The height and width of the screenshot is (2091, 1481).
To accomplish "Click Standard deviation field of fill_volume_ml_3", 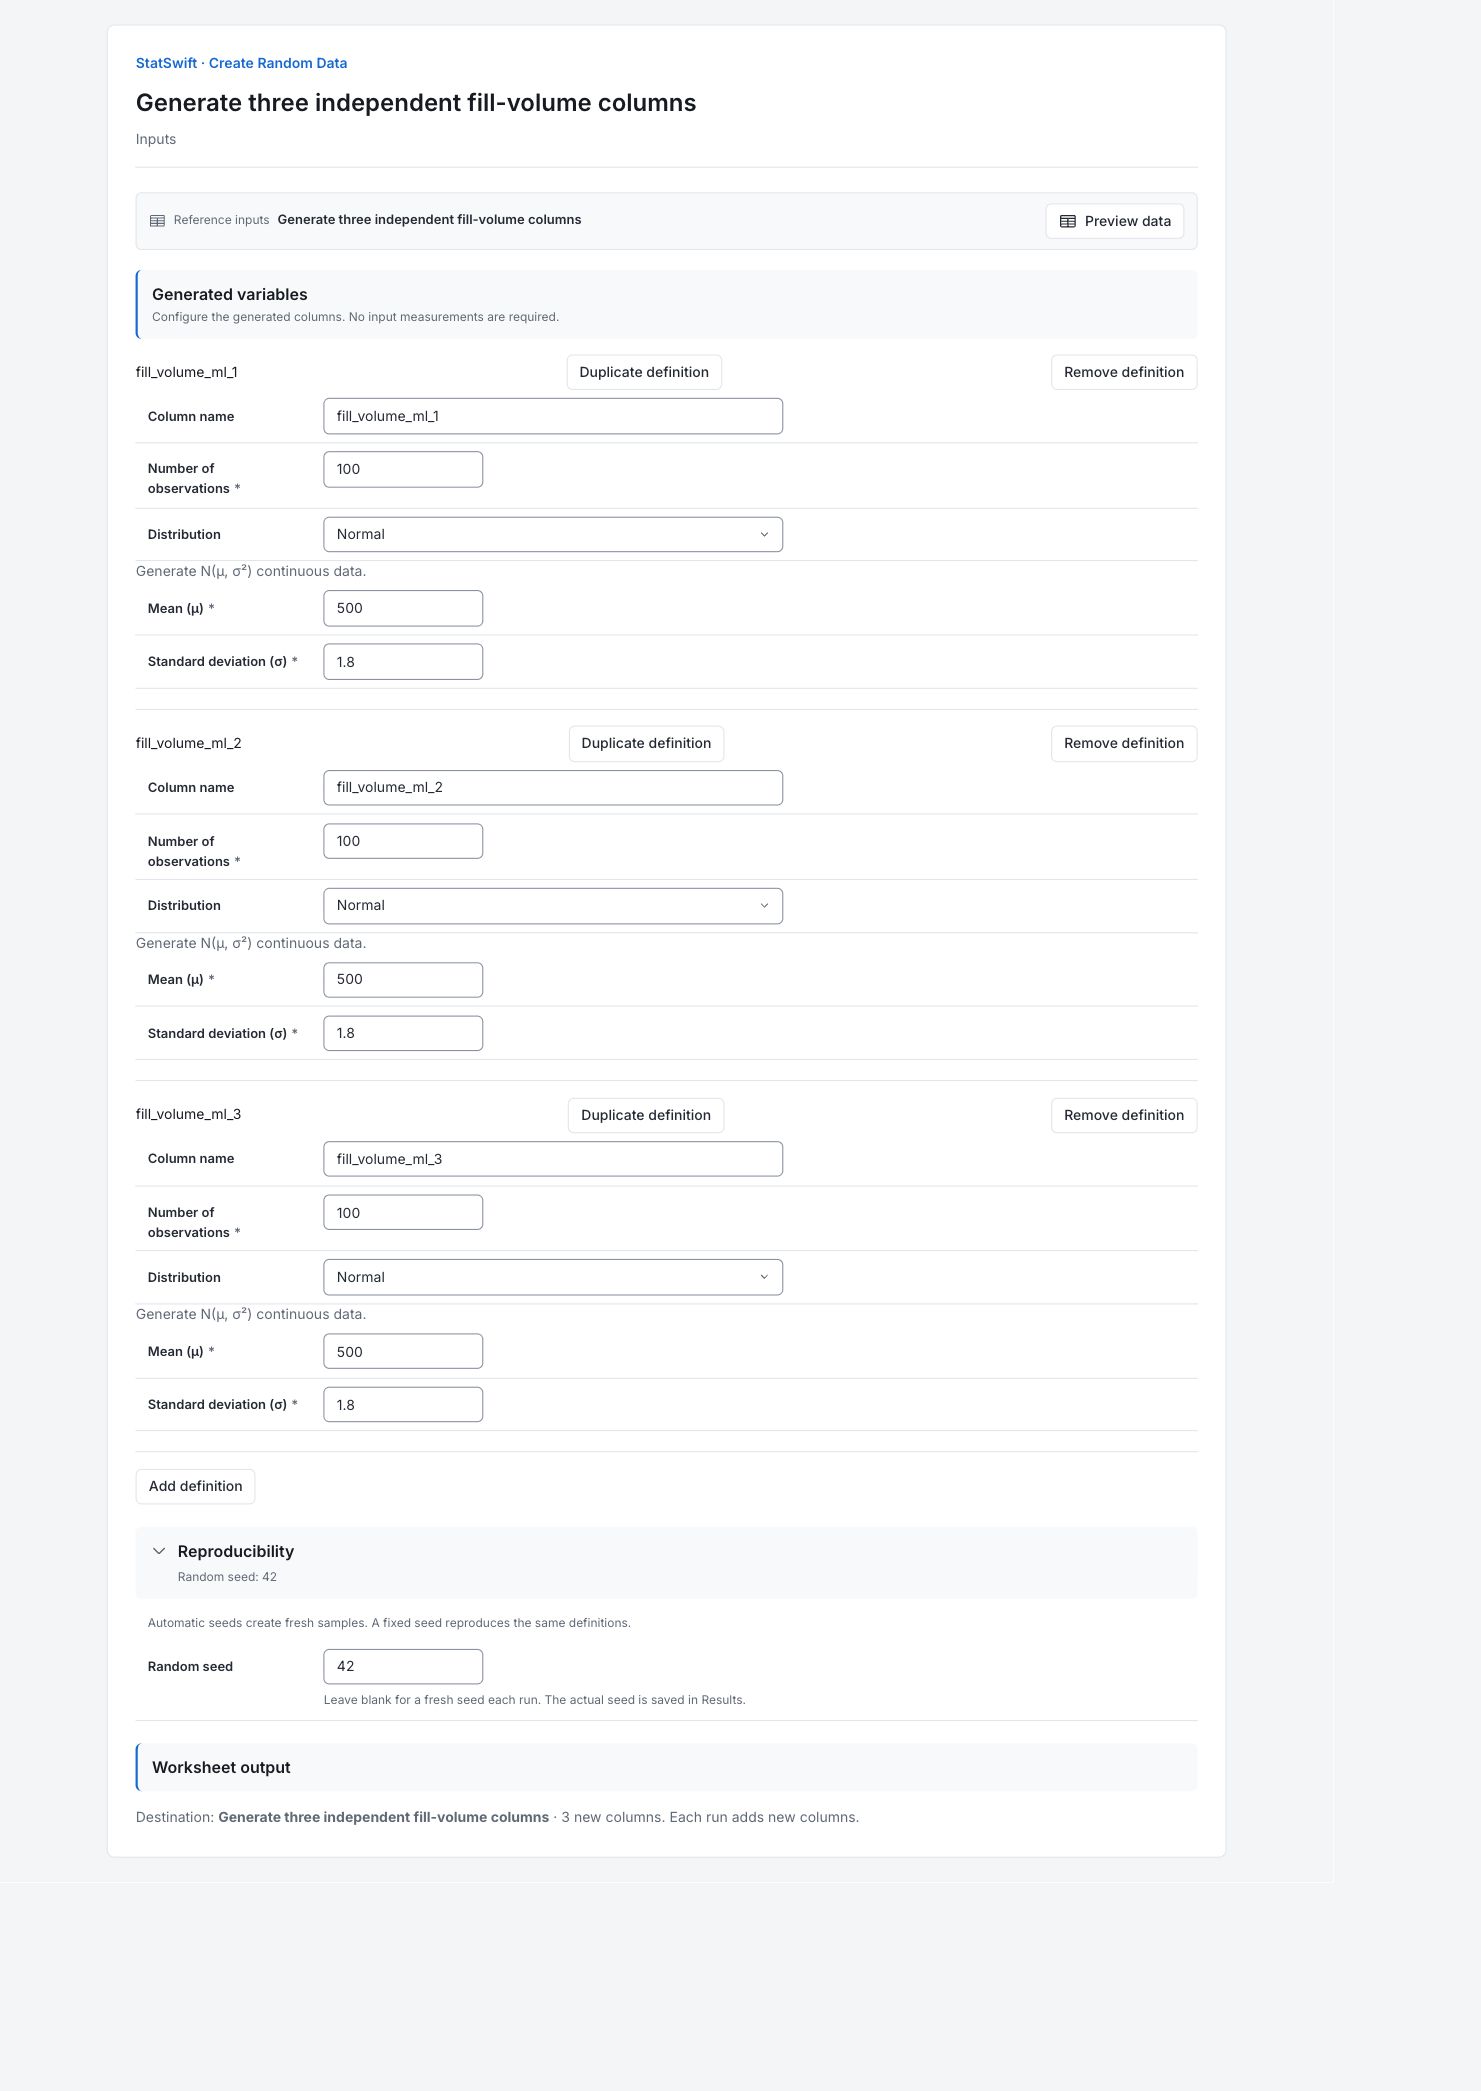I will click(403, 1405).
